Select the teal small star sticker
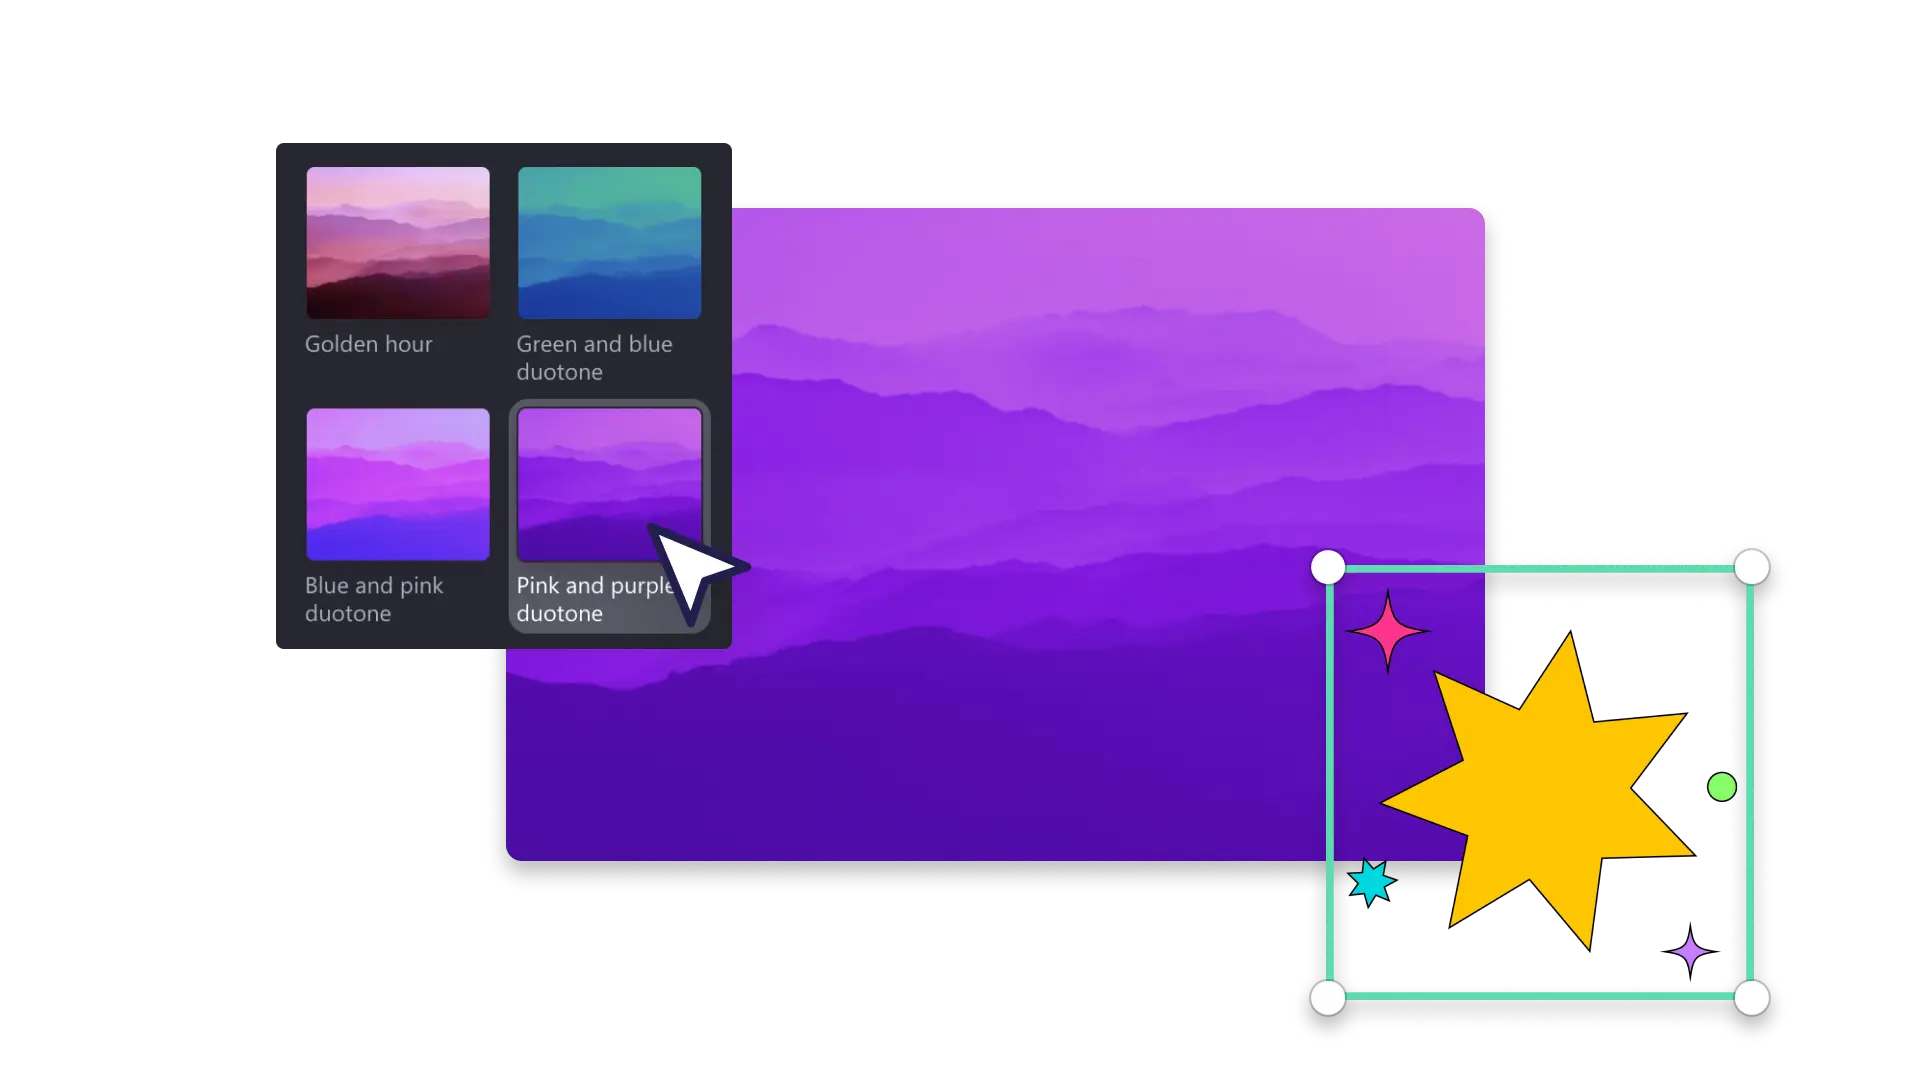The width and height of the screenshot is (1920, 1080). tap(1371, 883)
